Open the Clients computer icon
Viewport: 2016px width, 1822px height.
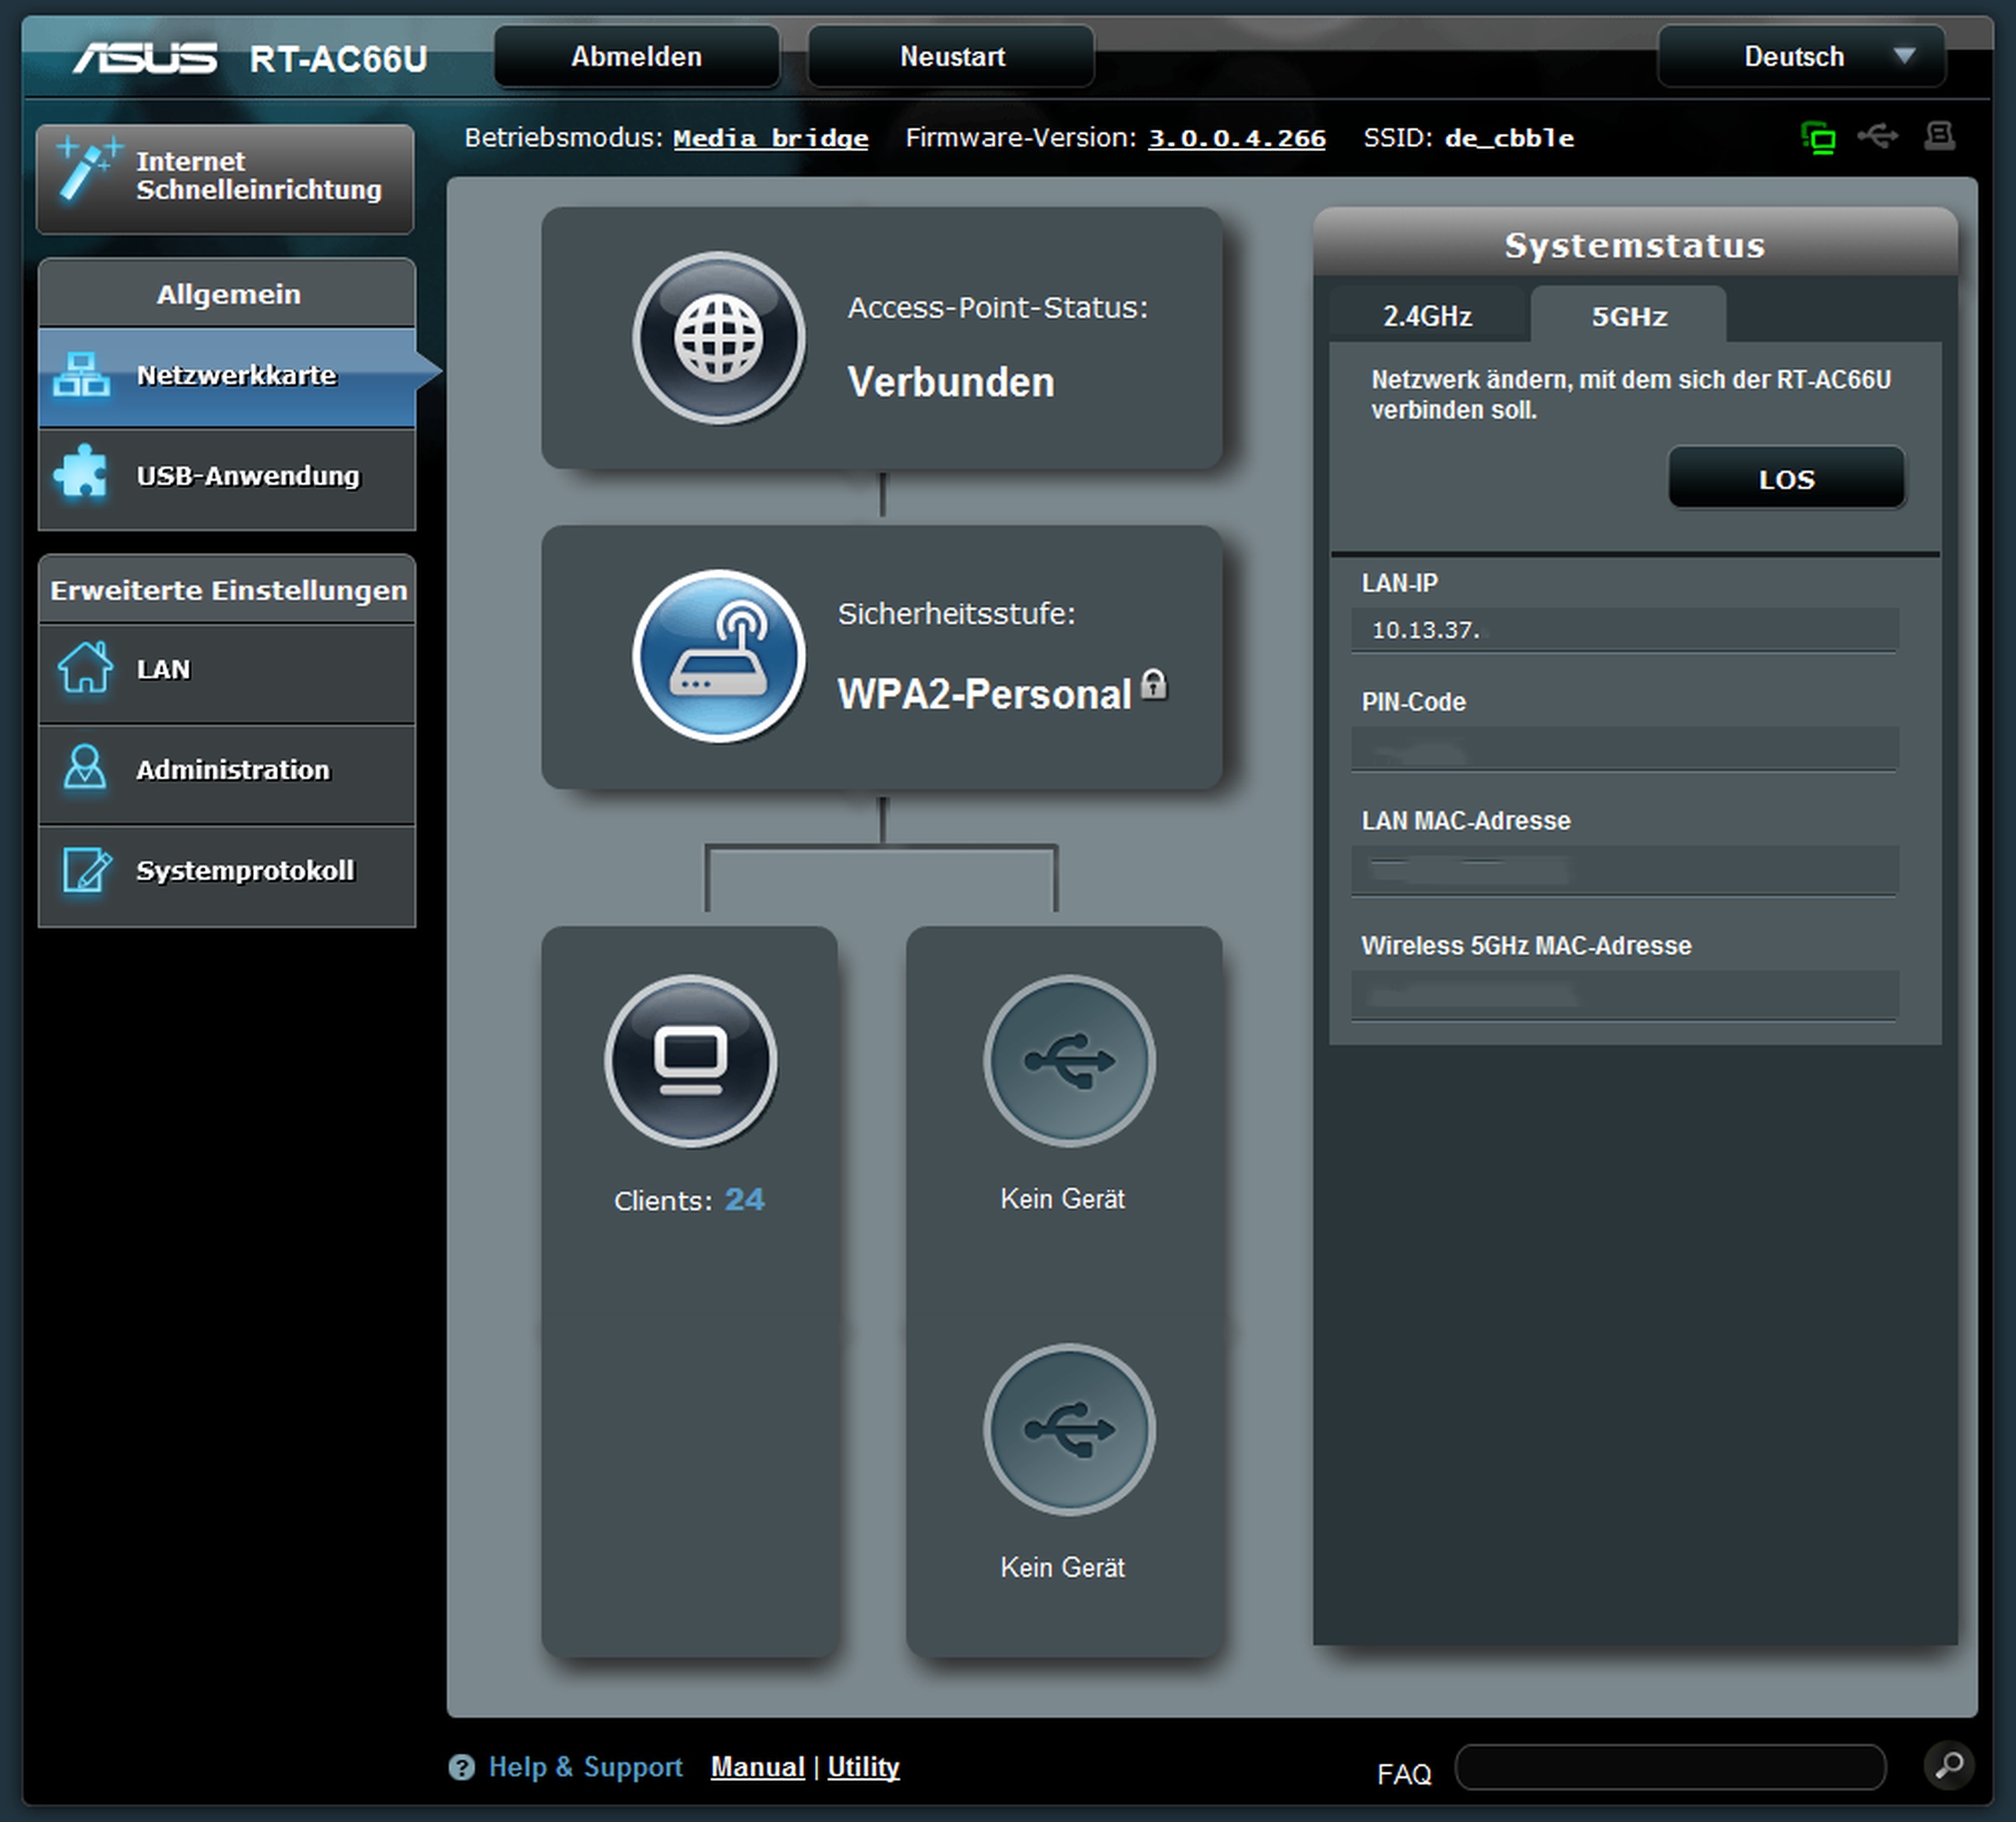tap(690, 1061)
